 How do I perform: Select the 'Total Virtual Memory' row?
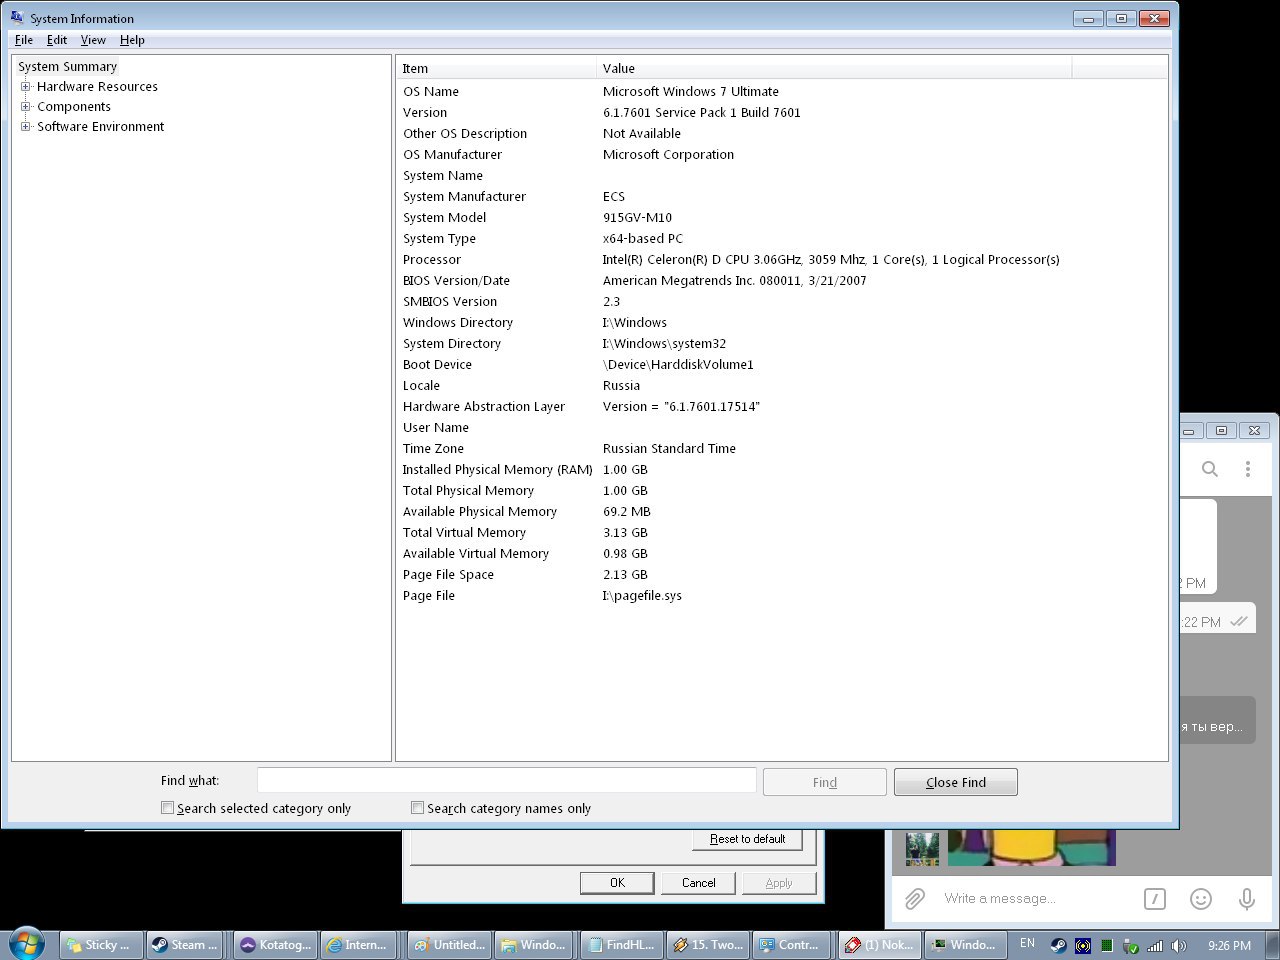pos(782,532)
